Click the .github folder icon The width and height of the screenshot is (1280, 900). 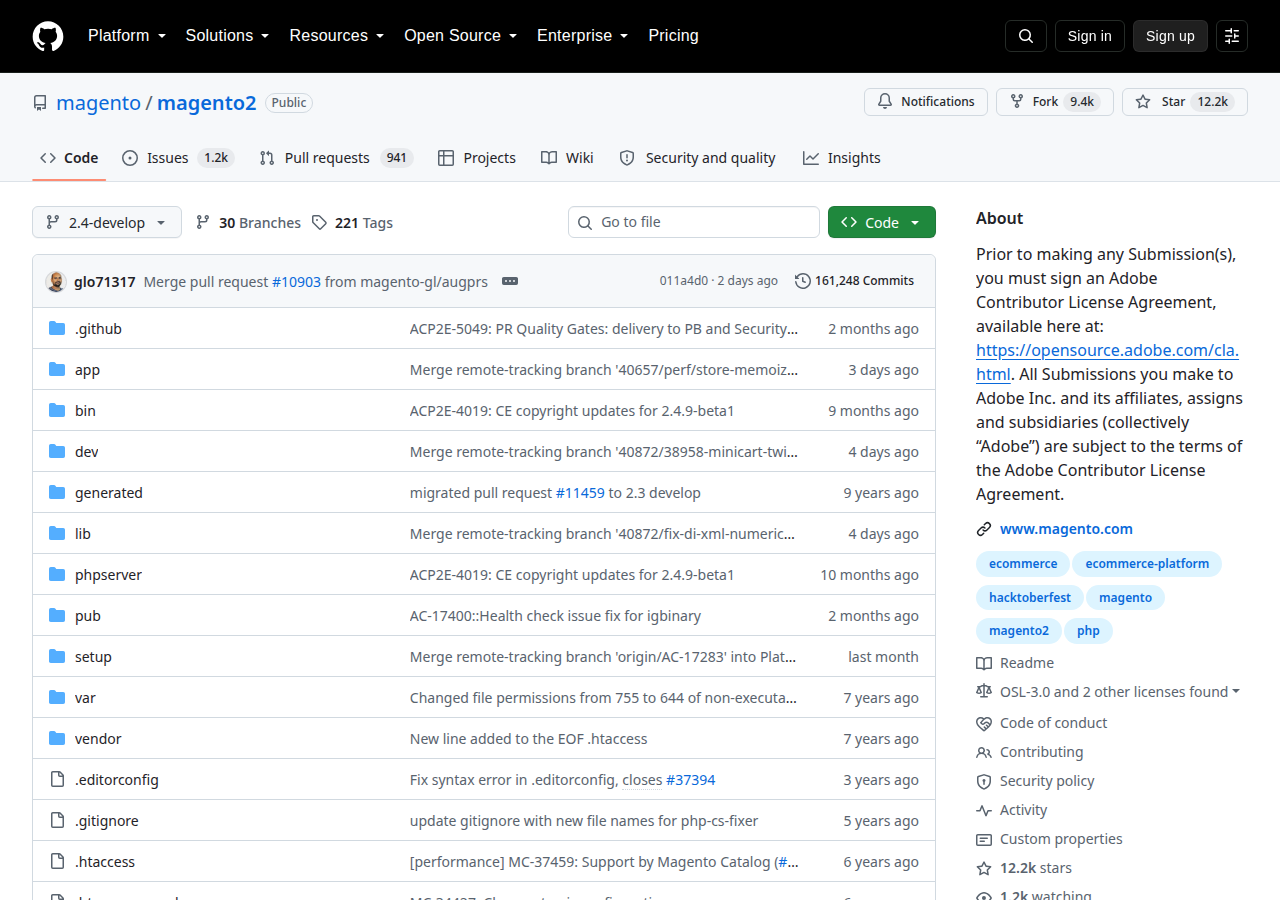[57, 328]
